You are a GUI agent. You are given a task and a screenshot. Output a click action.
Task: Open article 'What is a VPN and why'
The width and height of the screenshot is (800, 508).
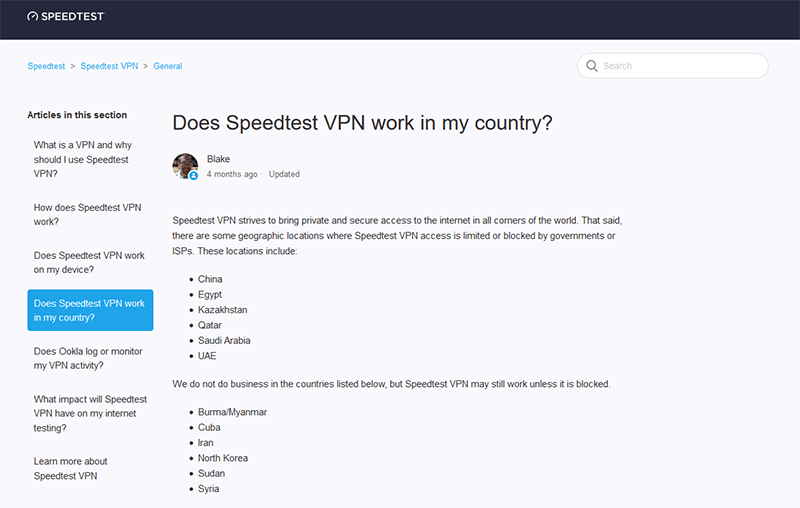tap(83, 159)
